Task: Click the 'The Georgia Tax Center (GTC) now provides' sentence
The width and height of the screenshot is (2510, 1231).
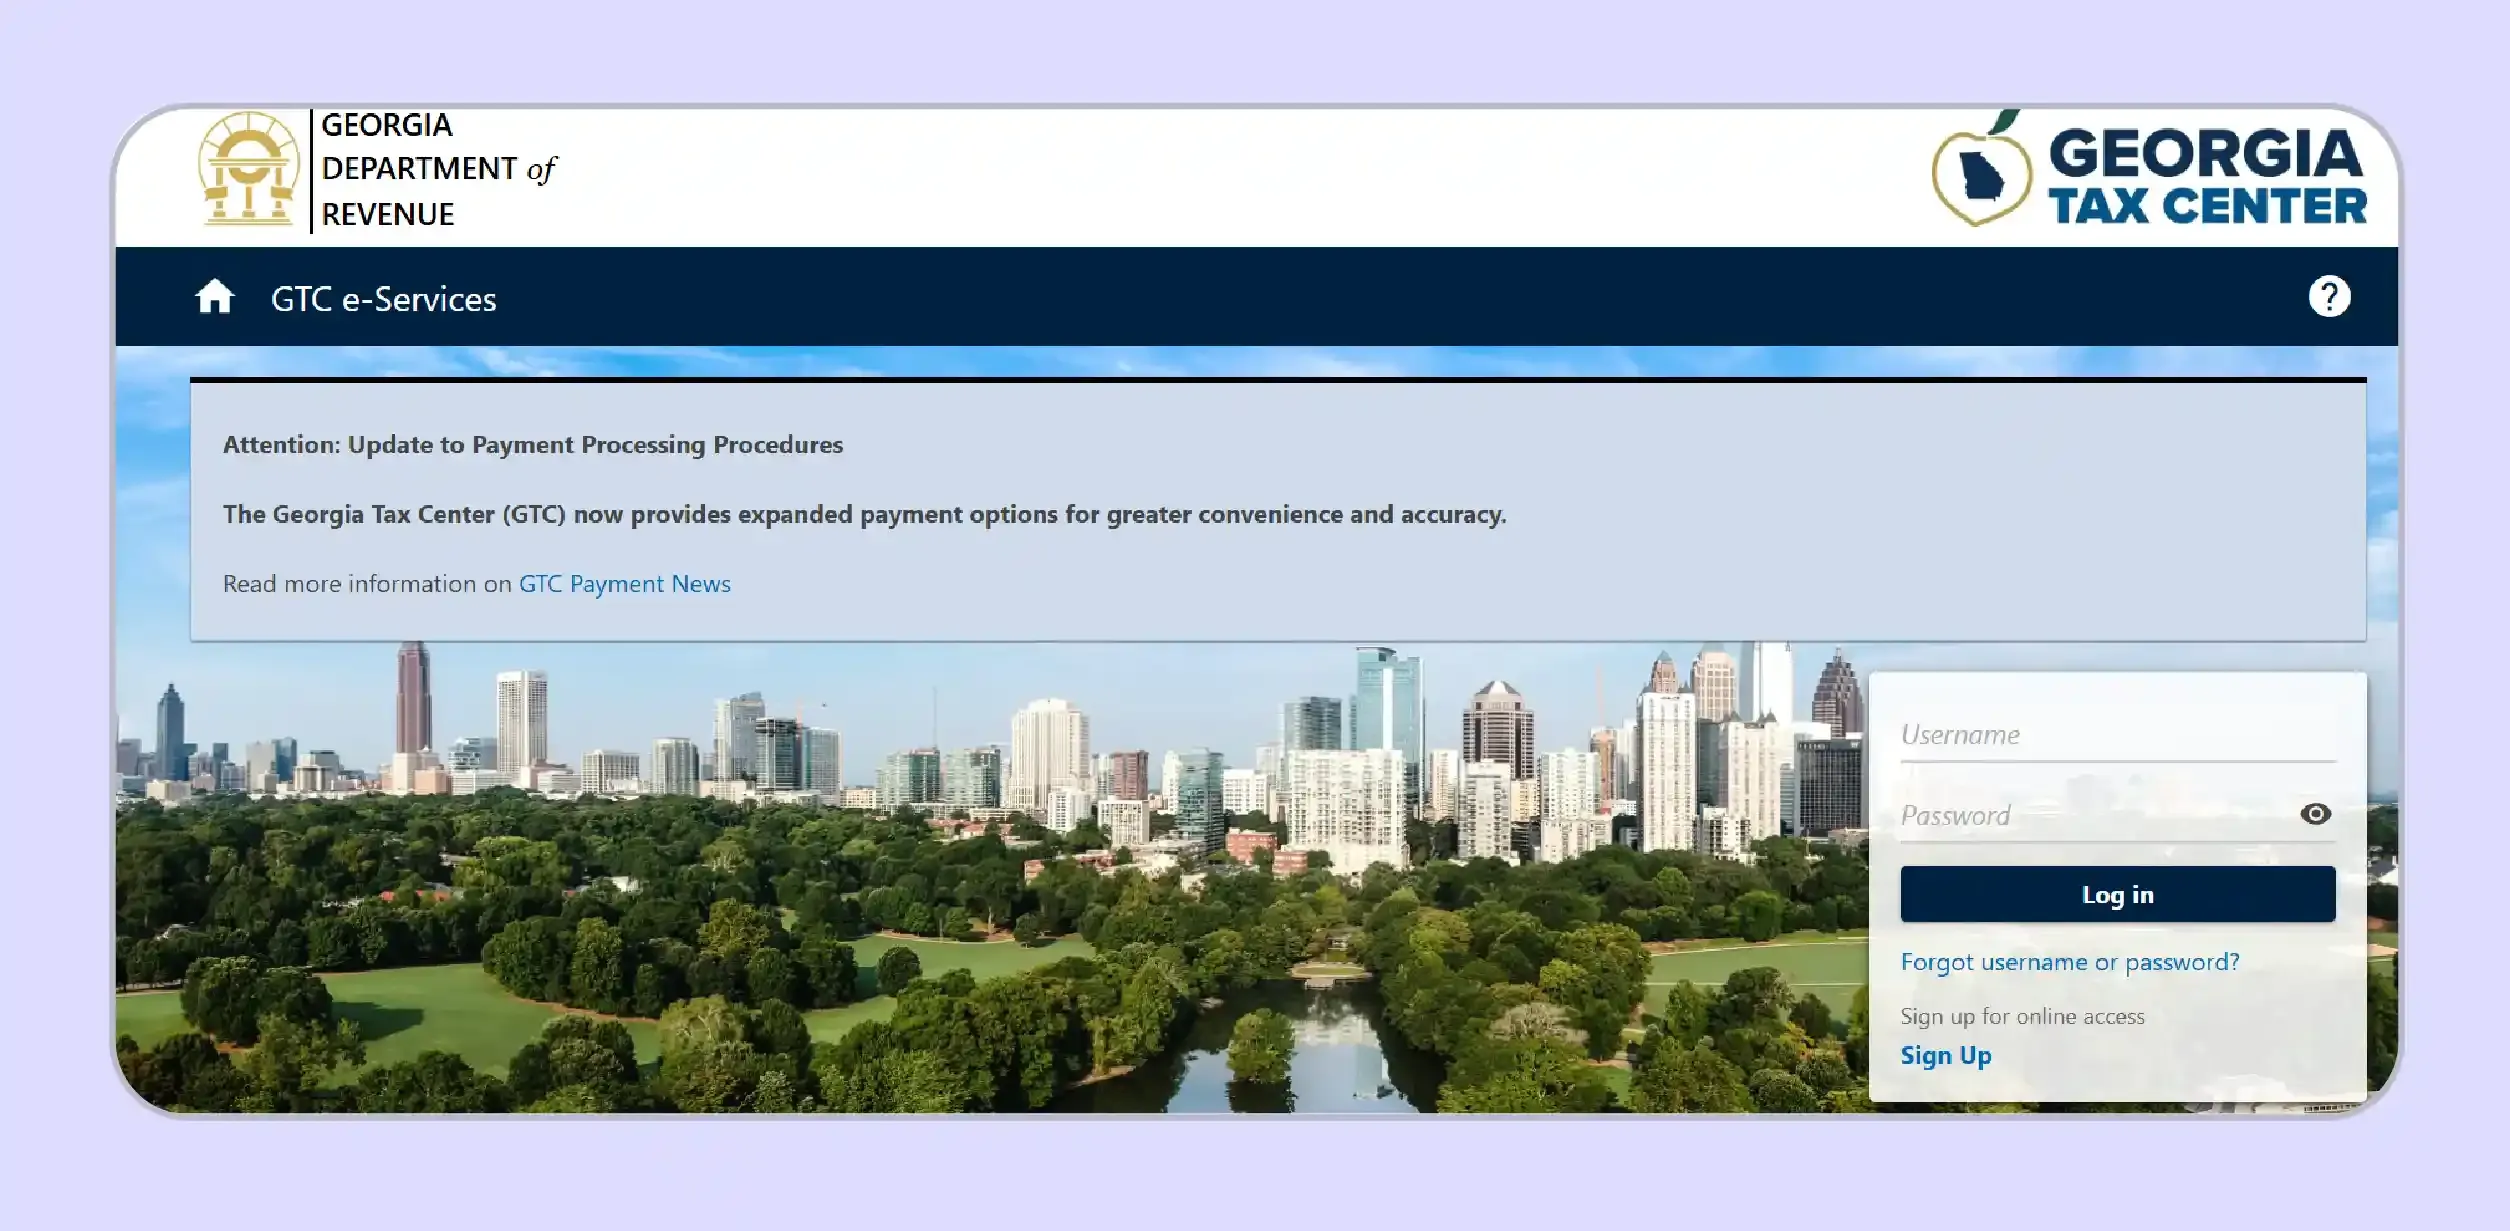Action: pyautogui.click(x=864, y=515)
